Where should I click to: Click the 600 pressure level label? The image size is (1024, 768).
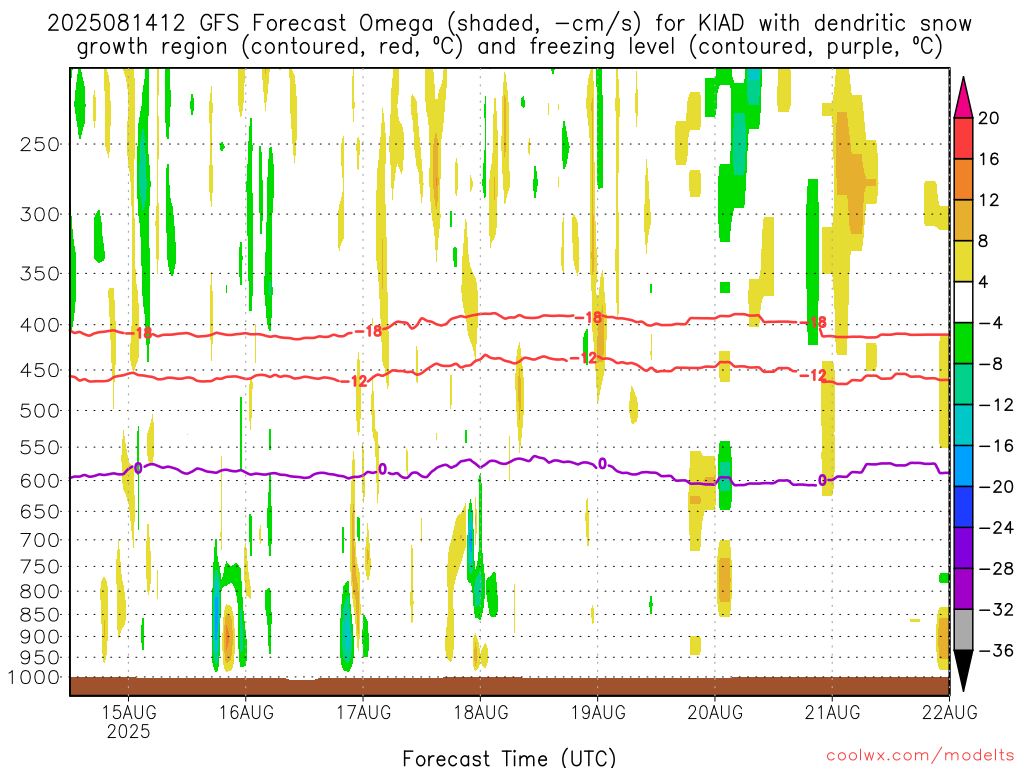40,481
